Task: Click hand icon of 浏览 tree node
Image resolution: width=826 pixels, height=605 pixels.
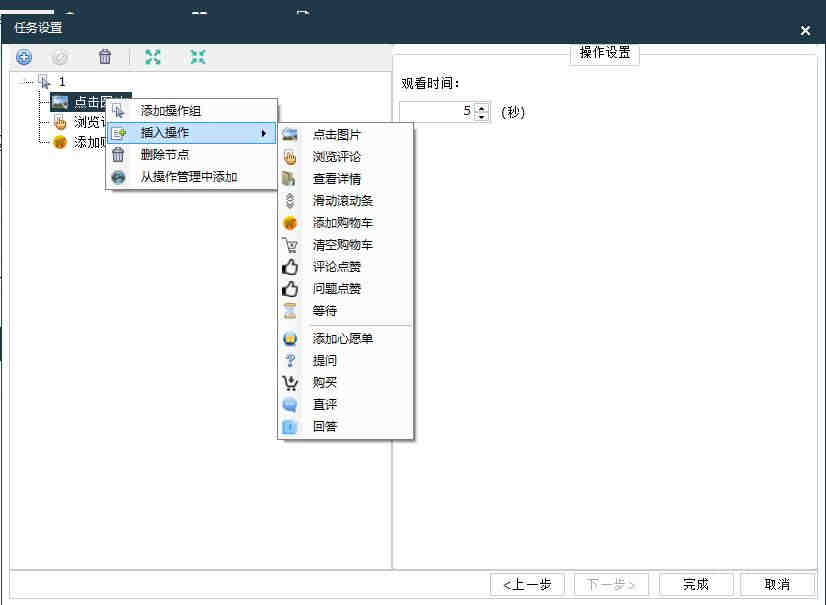Action: pyautogui.click(x=60, y=122)
